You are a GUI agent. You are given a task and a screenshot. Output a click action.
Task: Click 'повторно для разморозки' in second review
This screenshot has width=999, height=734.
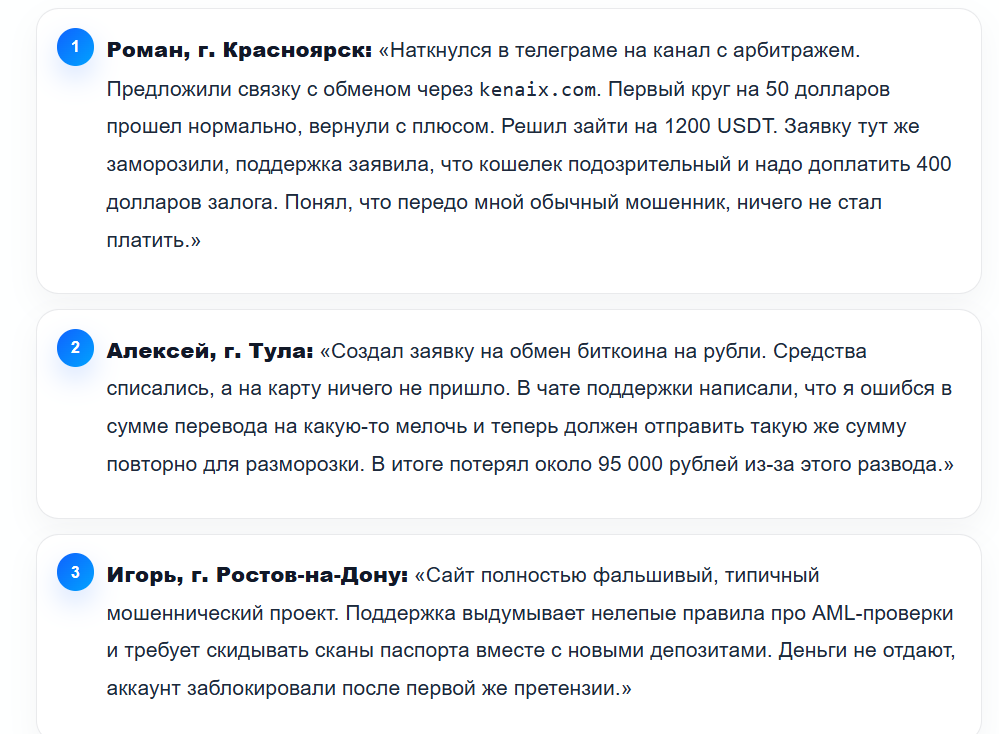tap(233, 464)
